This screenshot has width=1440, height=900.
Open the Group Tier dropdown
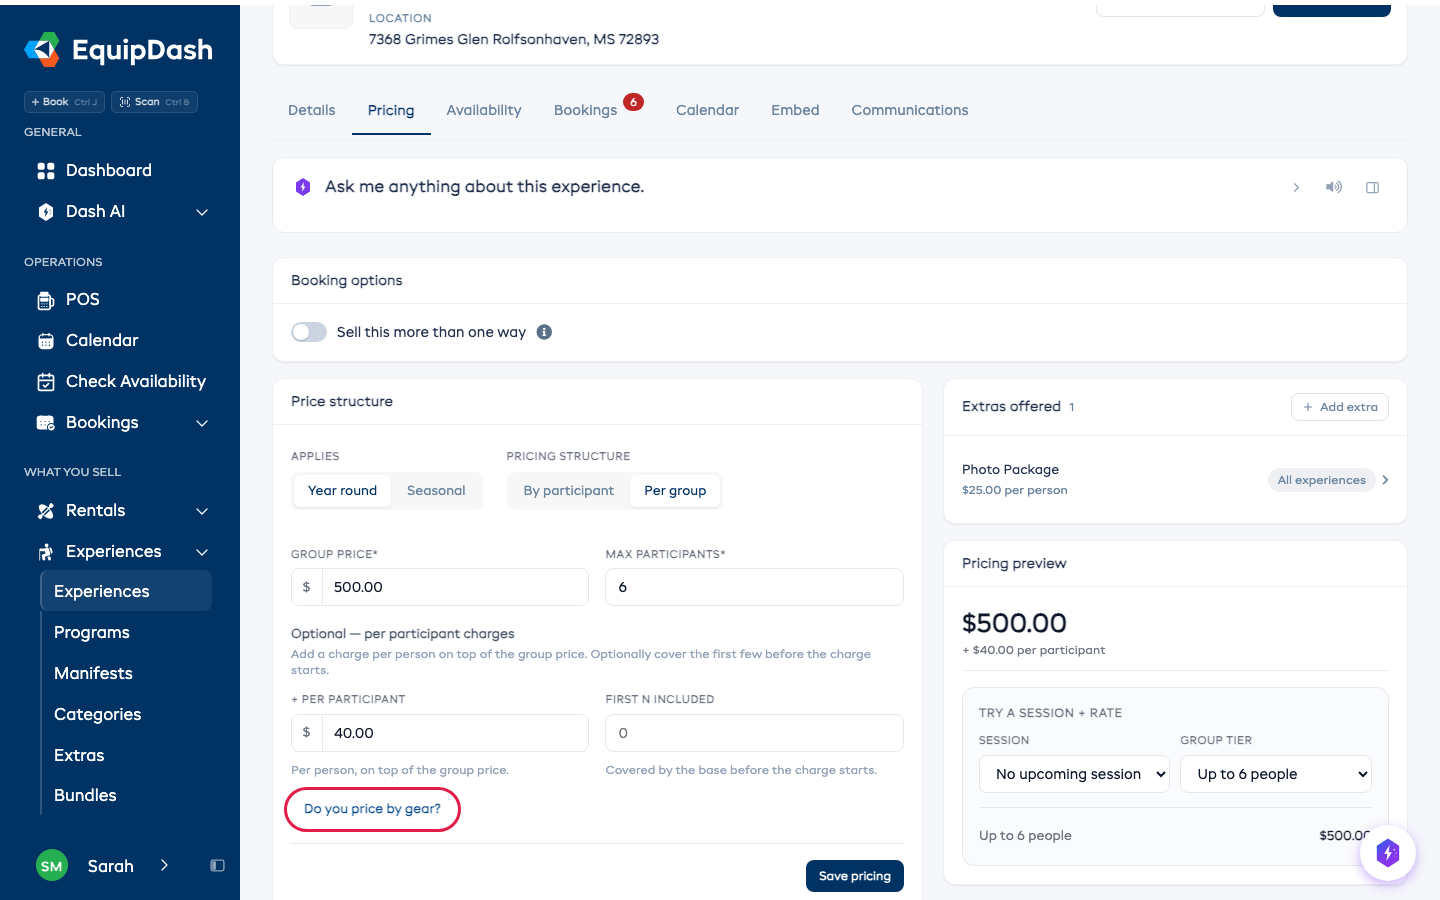click(1276, 774)
